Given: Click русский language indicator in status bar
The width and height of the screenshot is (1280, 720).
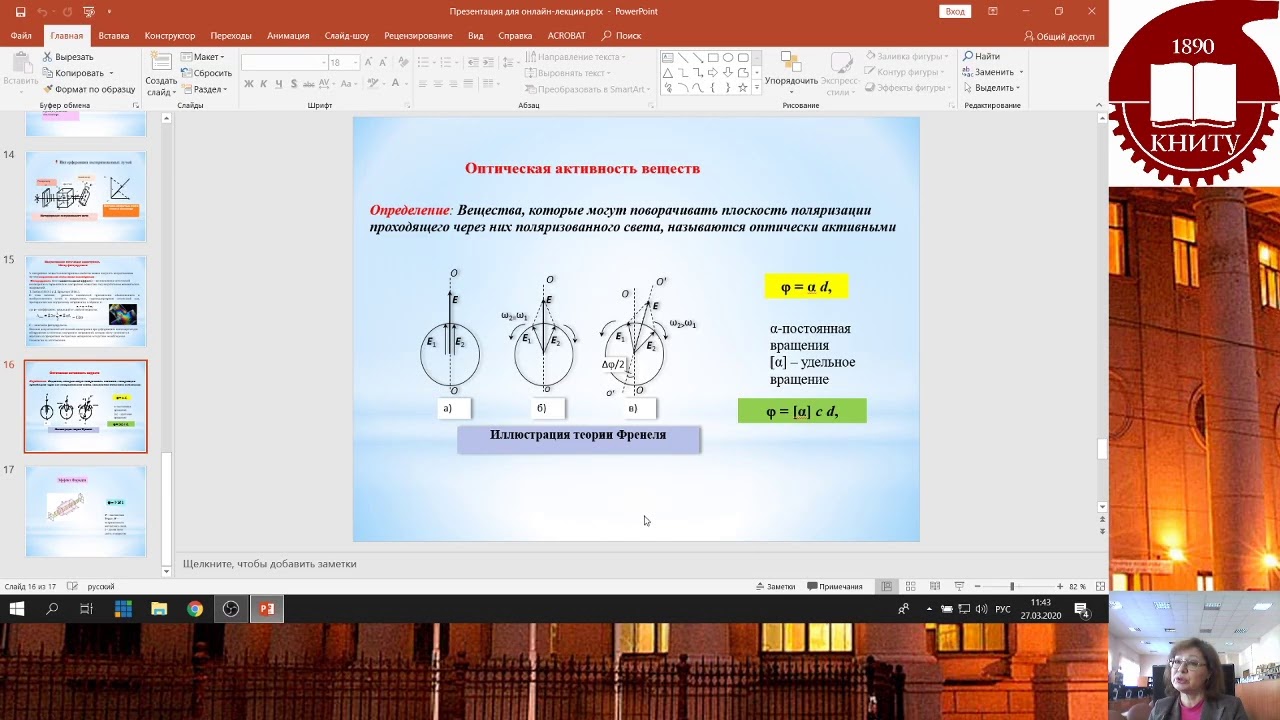Looking at the screenshot, I should (x=101, y=586).
